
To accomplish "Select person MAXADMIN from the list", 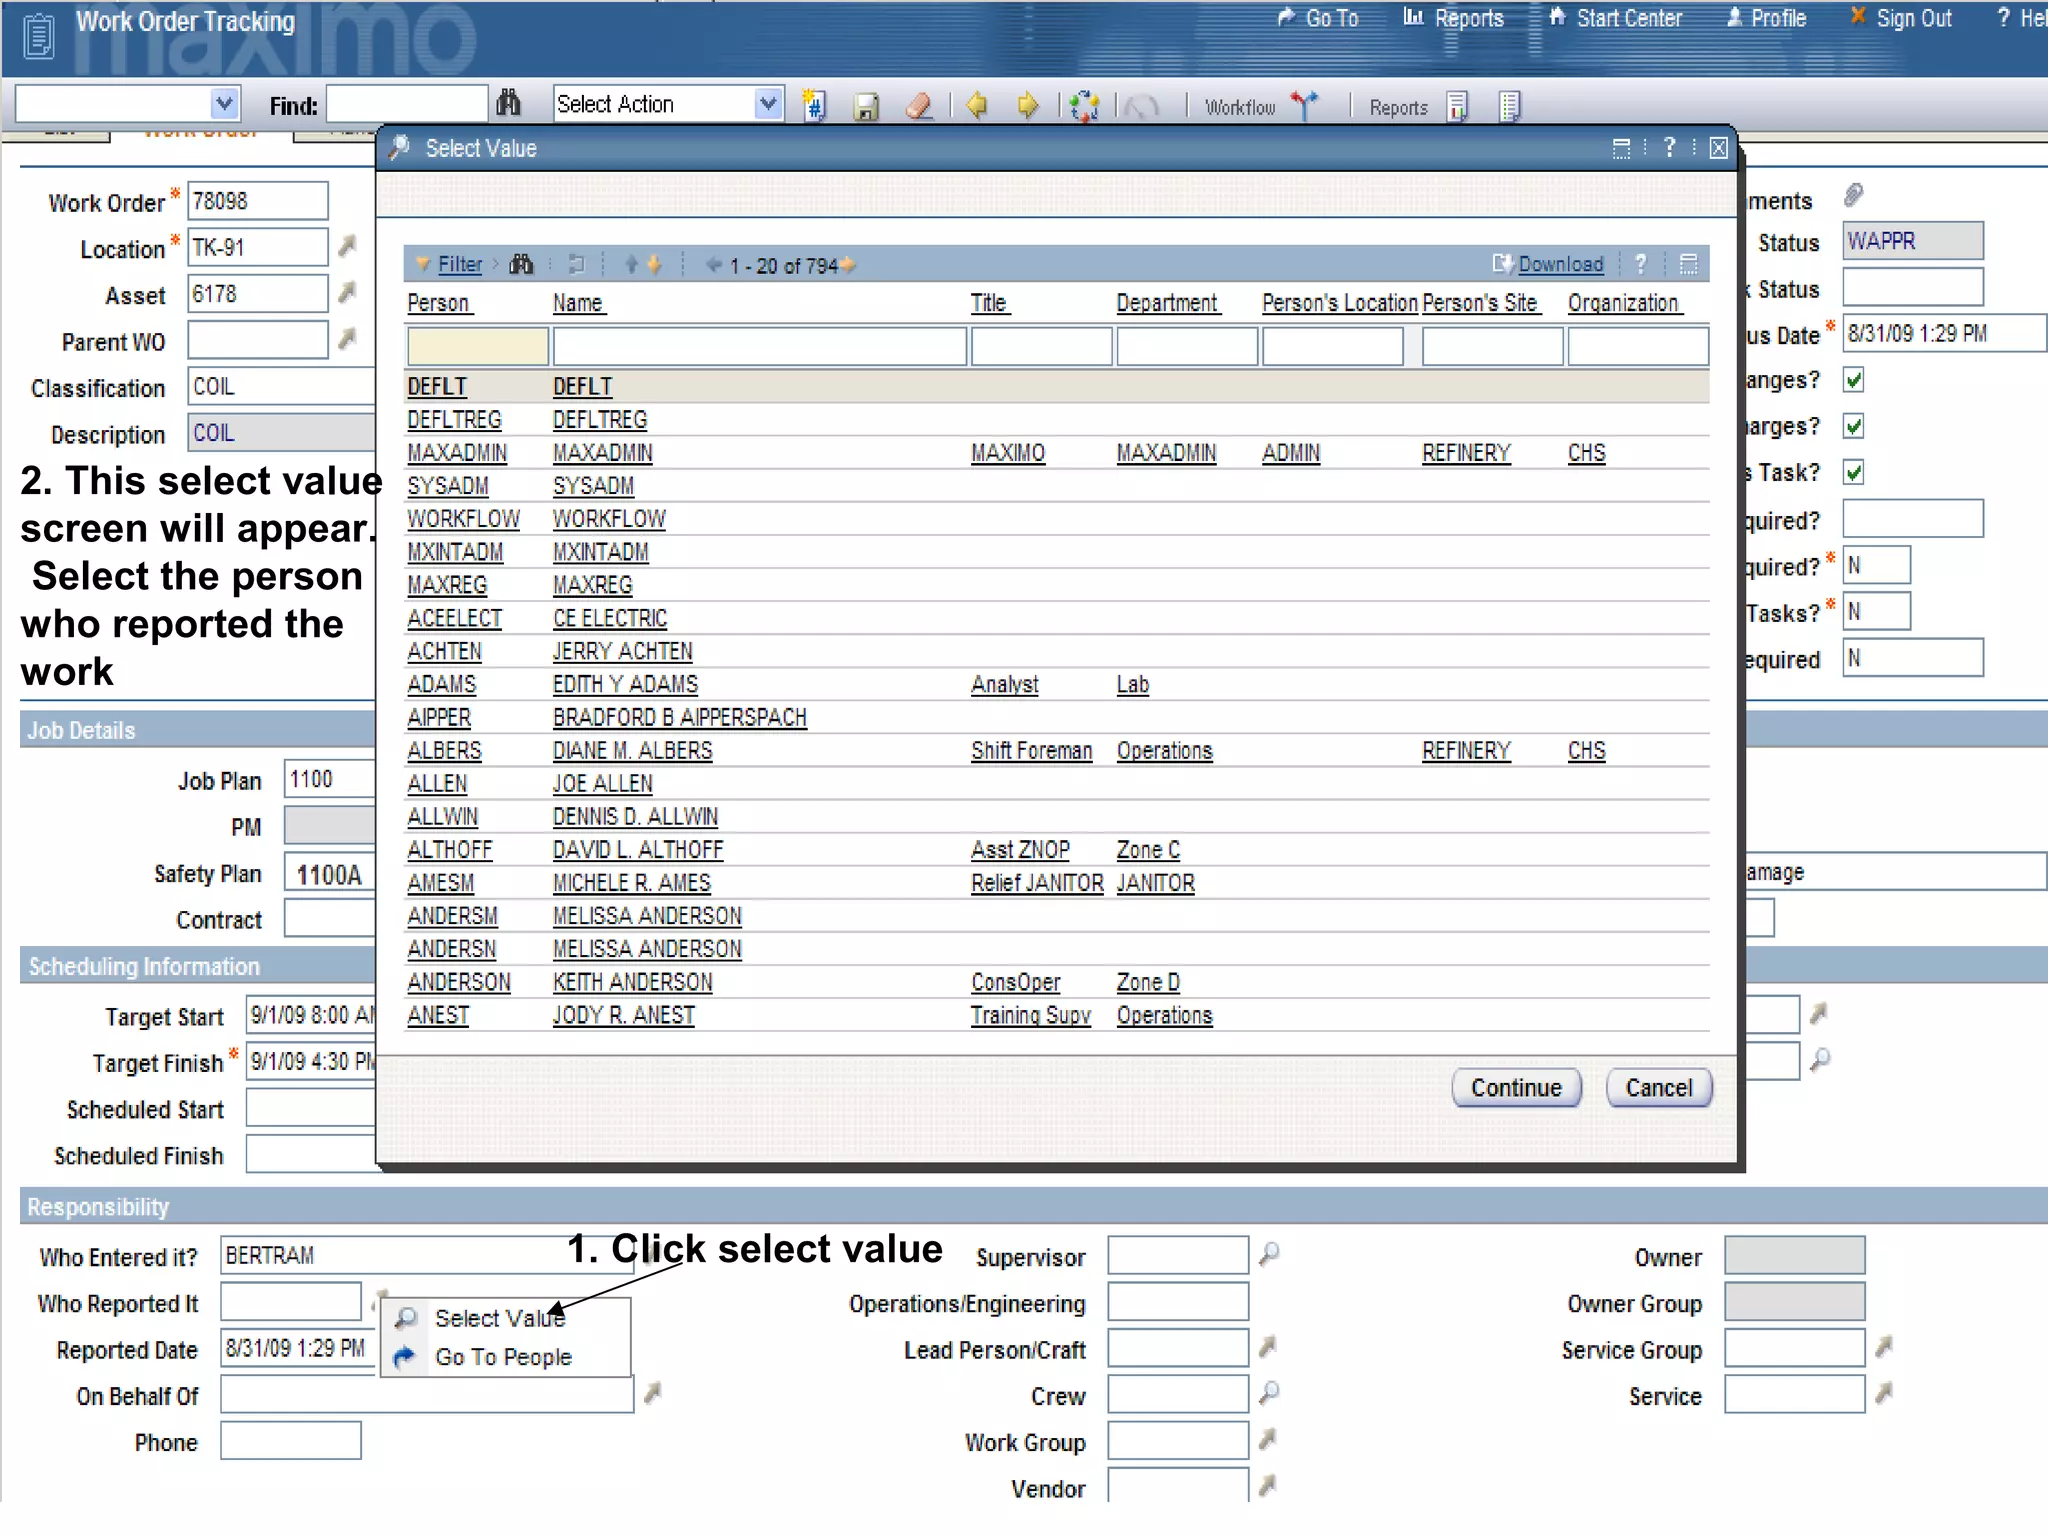I will click(457, 453).
